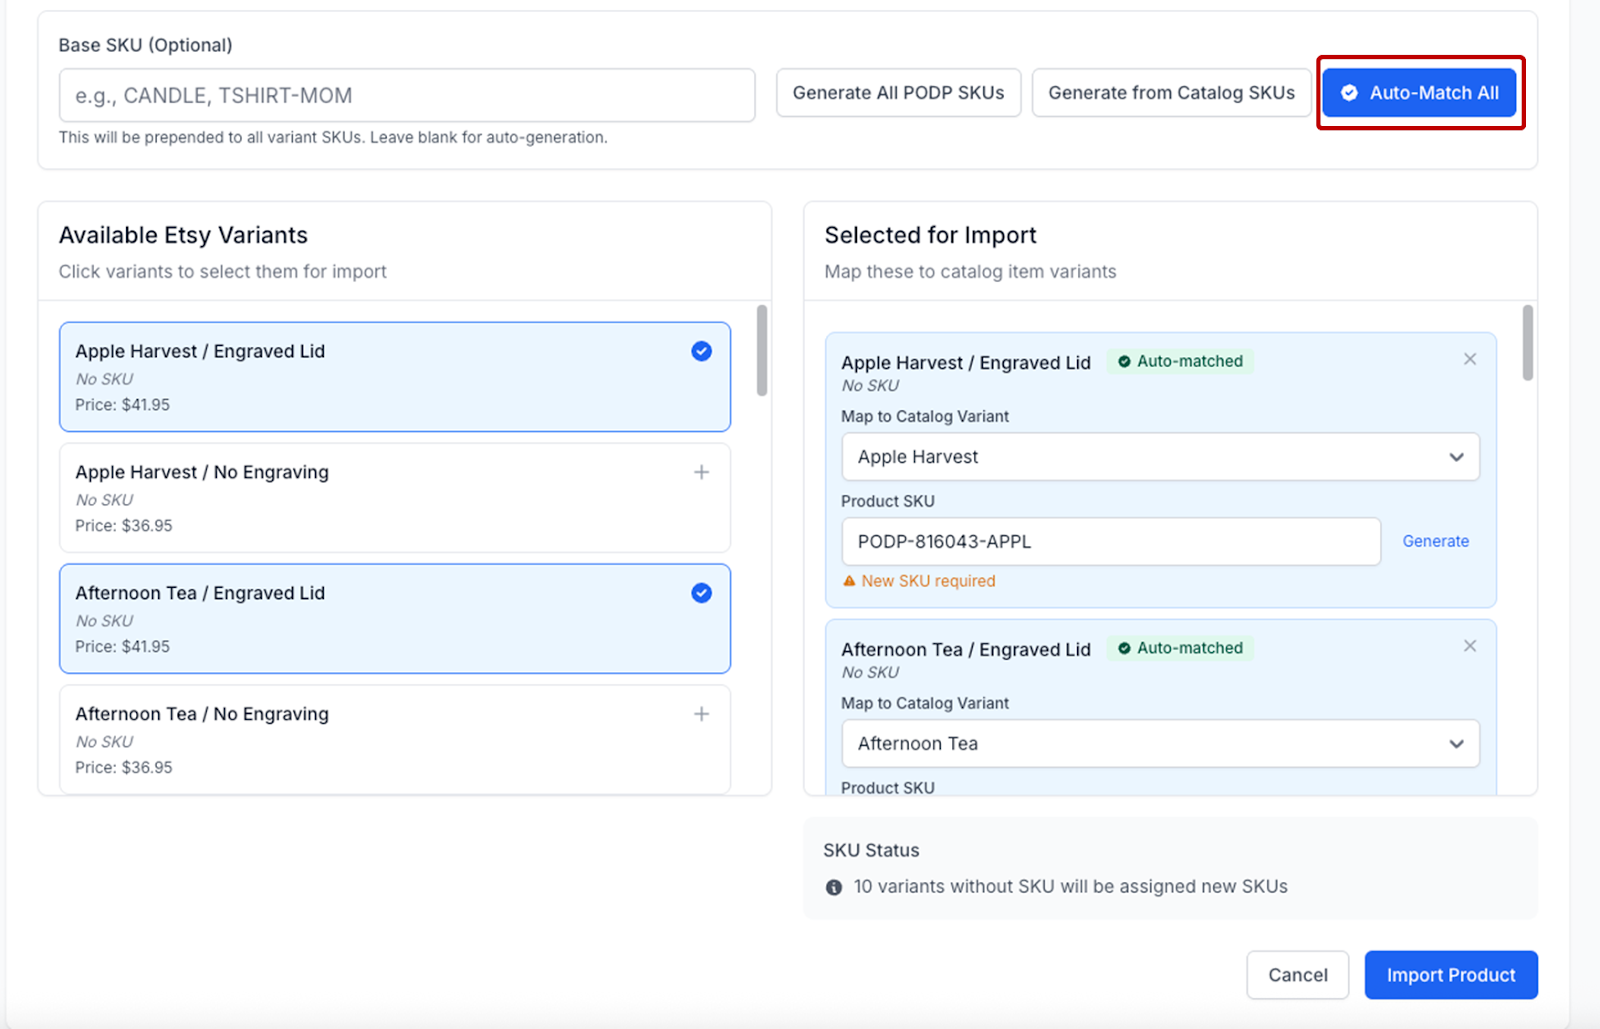Click the SKU Status info icon
Screen dimensions: 1600x1029
tap(834, 887)
